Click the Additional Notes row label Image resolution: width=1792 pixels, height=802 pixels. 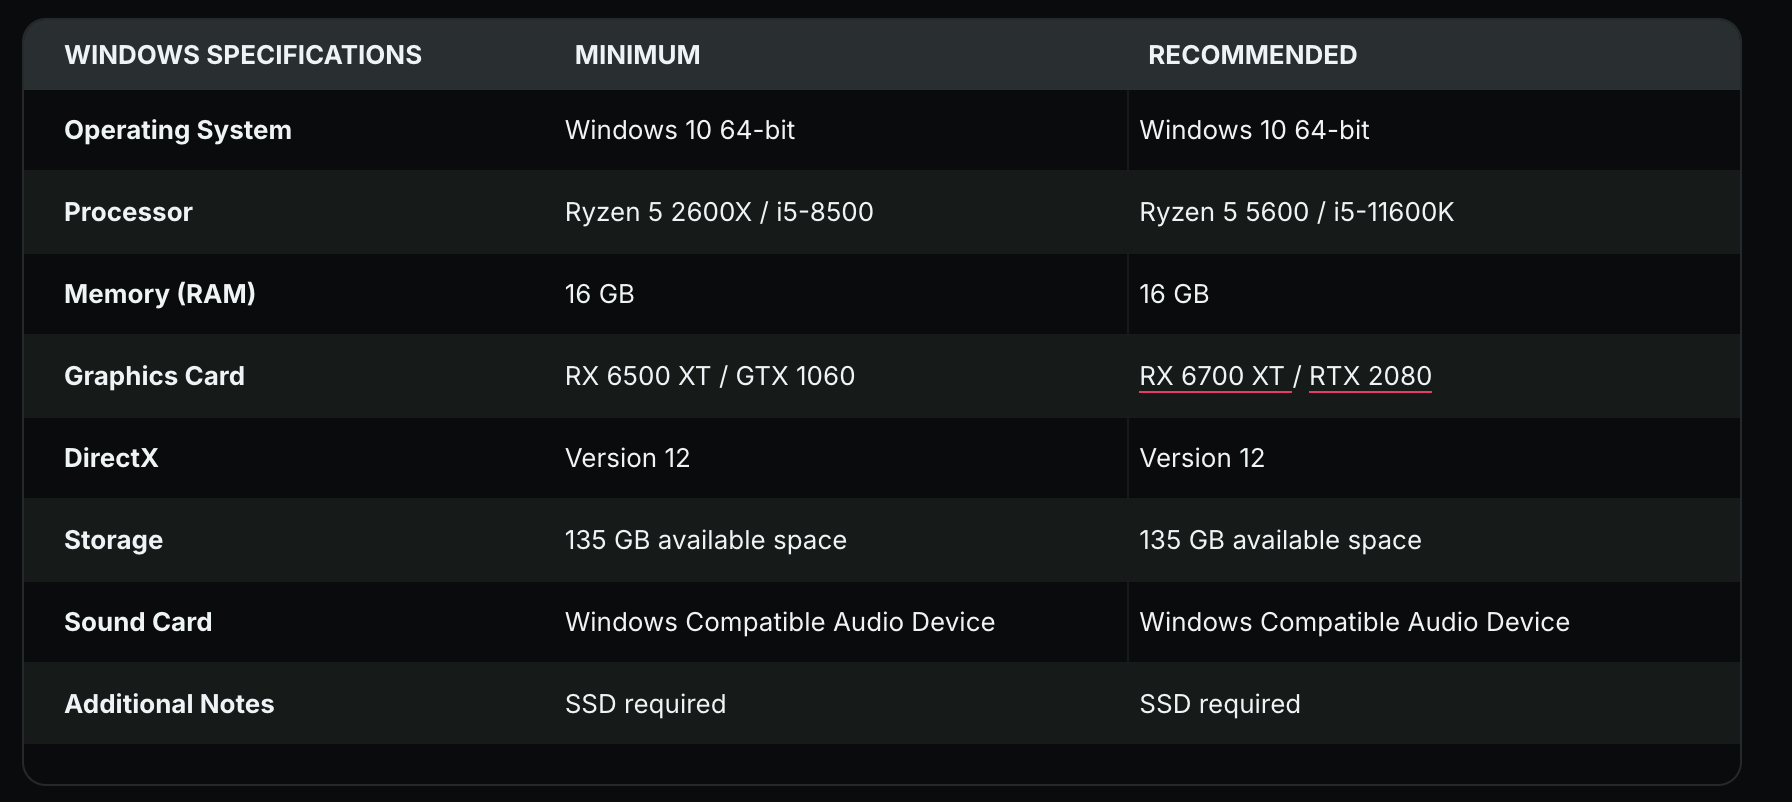(x=169, y=704)
